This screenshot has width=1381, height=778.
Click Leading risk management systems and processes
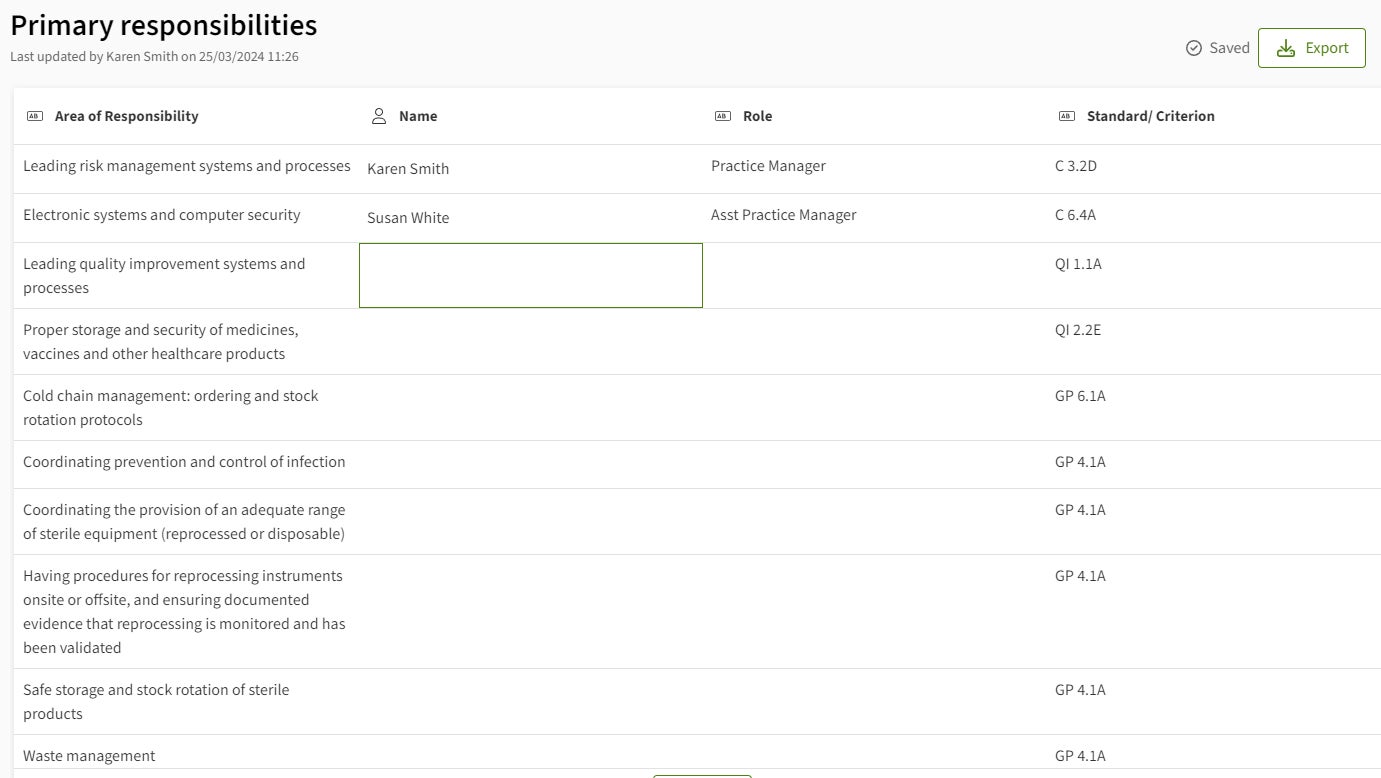187,166
